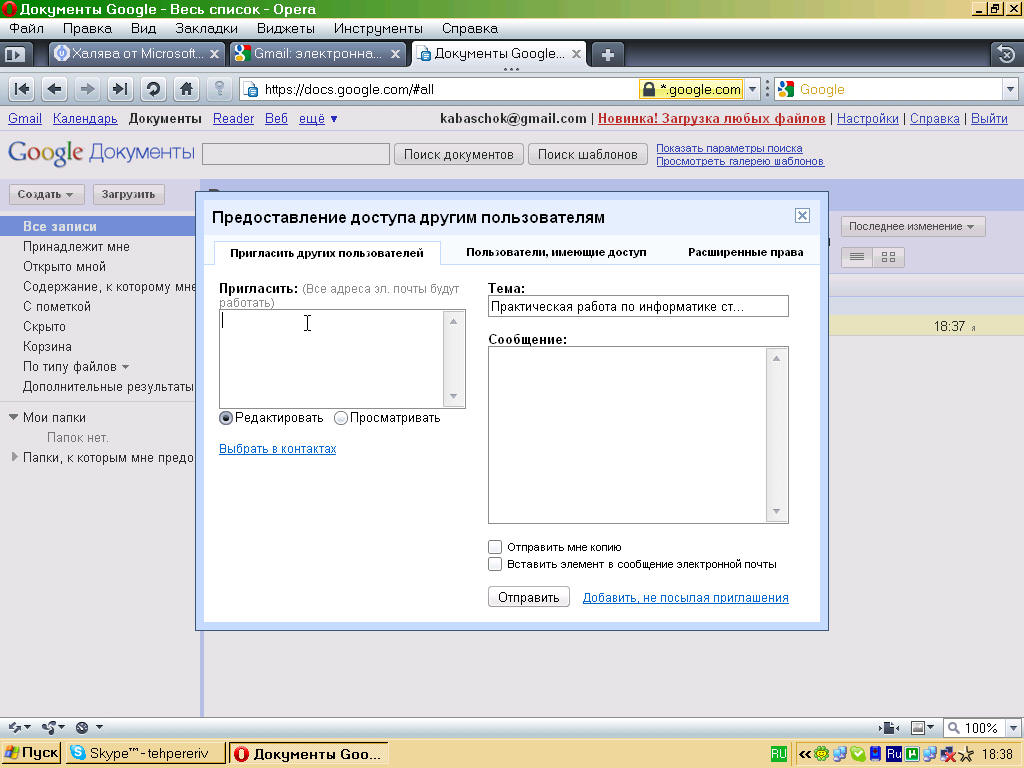Click the Fast Forward navigation button
This screenshot has width=1024, height=768.
[x=120, y=89]
